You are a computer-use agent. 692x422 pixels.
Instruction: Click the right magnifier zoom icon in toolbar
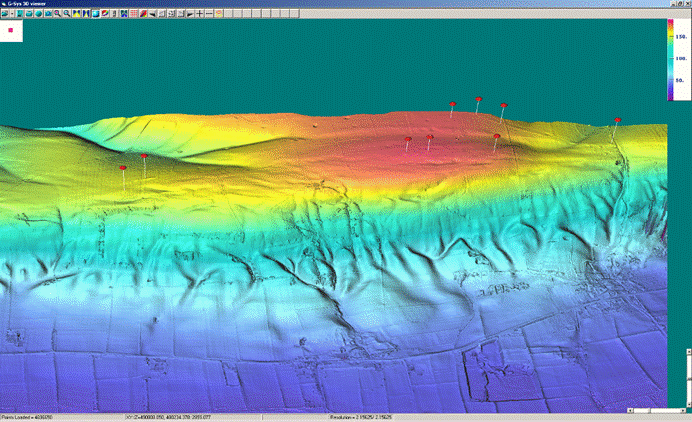click(67, 14)
